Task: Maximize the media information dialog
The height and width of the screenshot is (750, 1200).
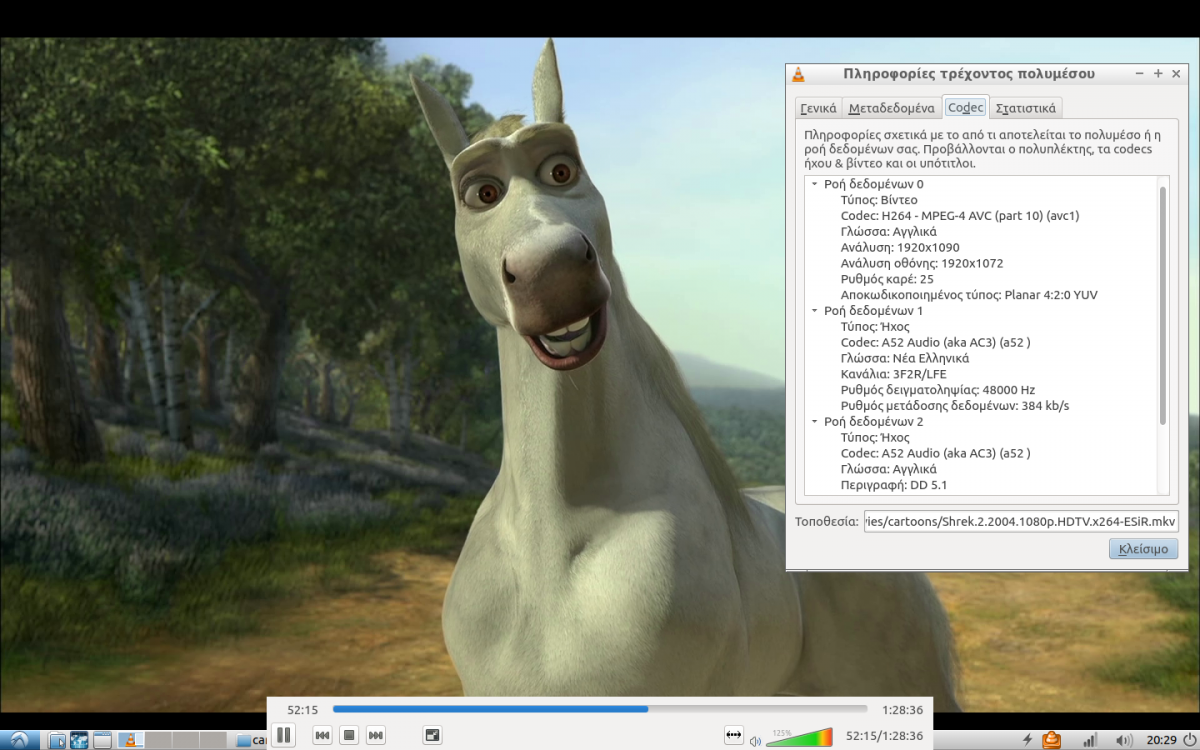Action: [x=1158, y=74]
